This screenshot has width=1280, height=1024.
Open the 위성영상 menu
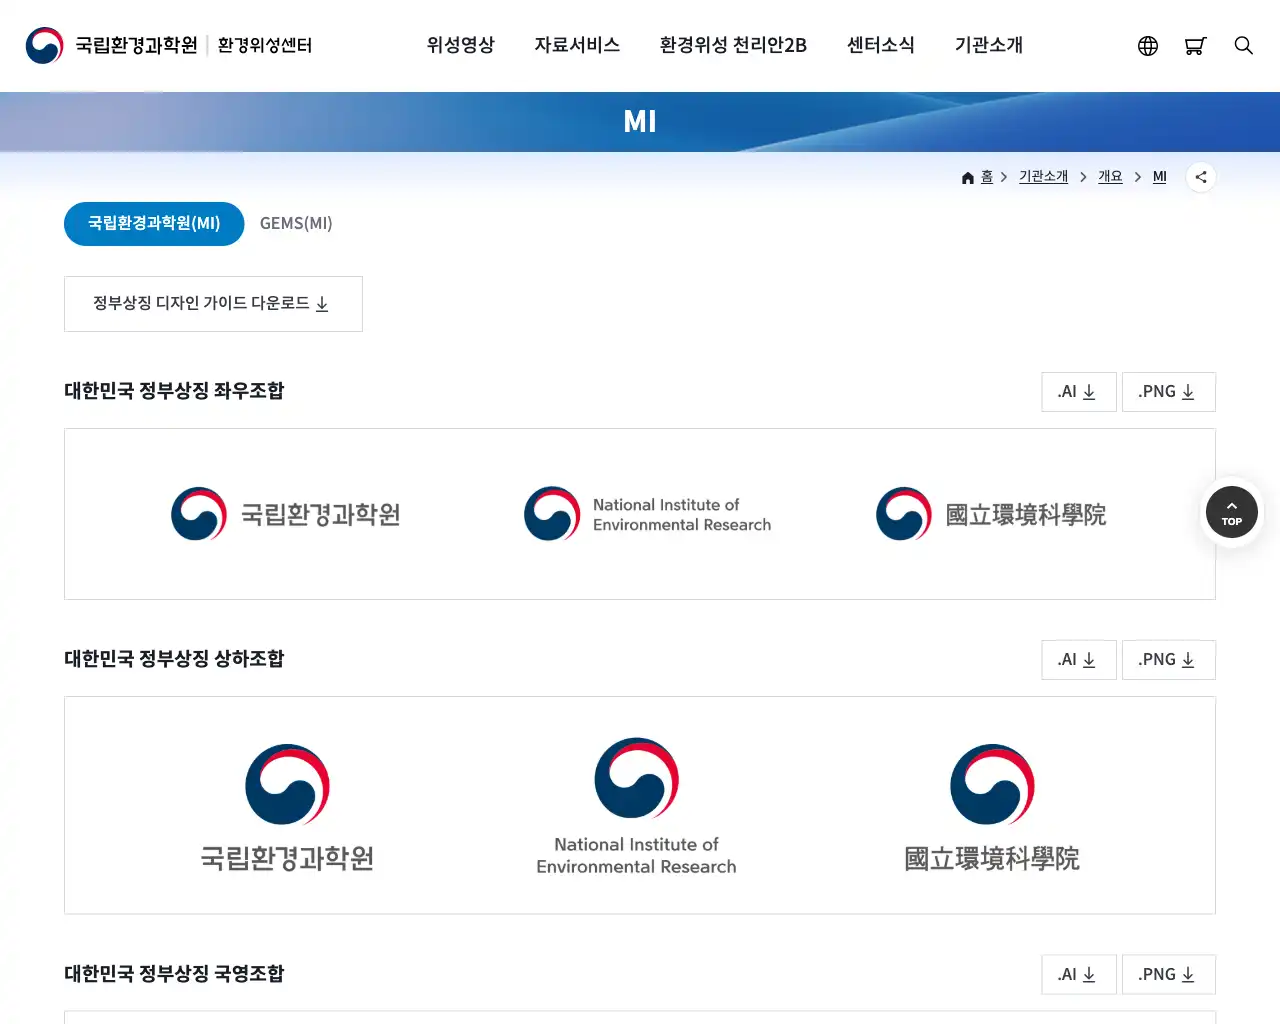[460, 45]
